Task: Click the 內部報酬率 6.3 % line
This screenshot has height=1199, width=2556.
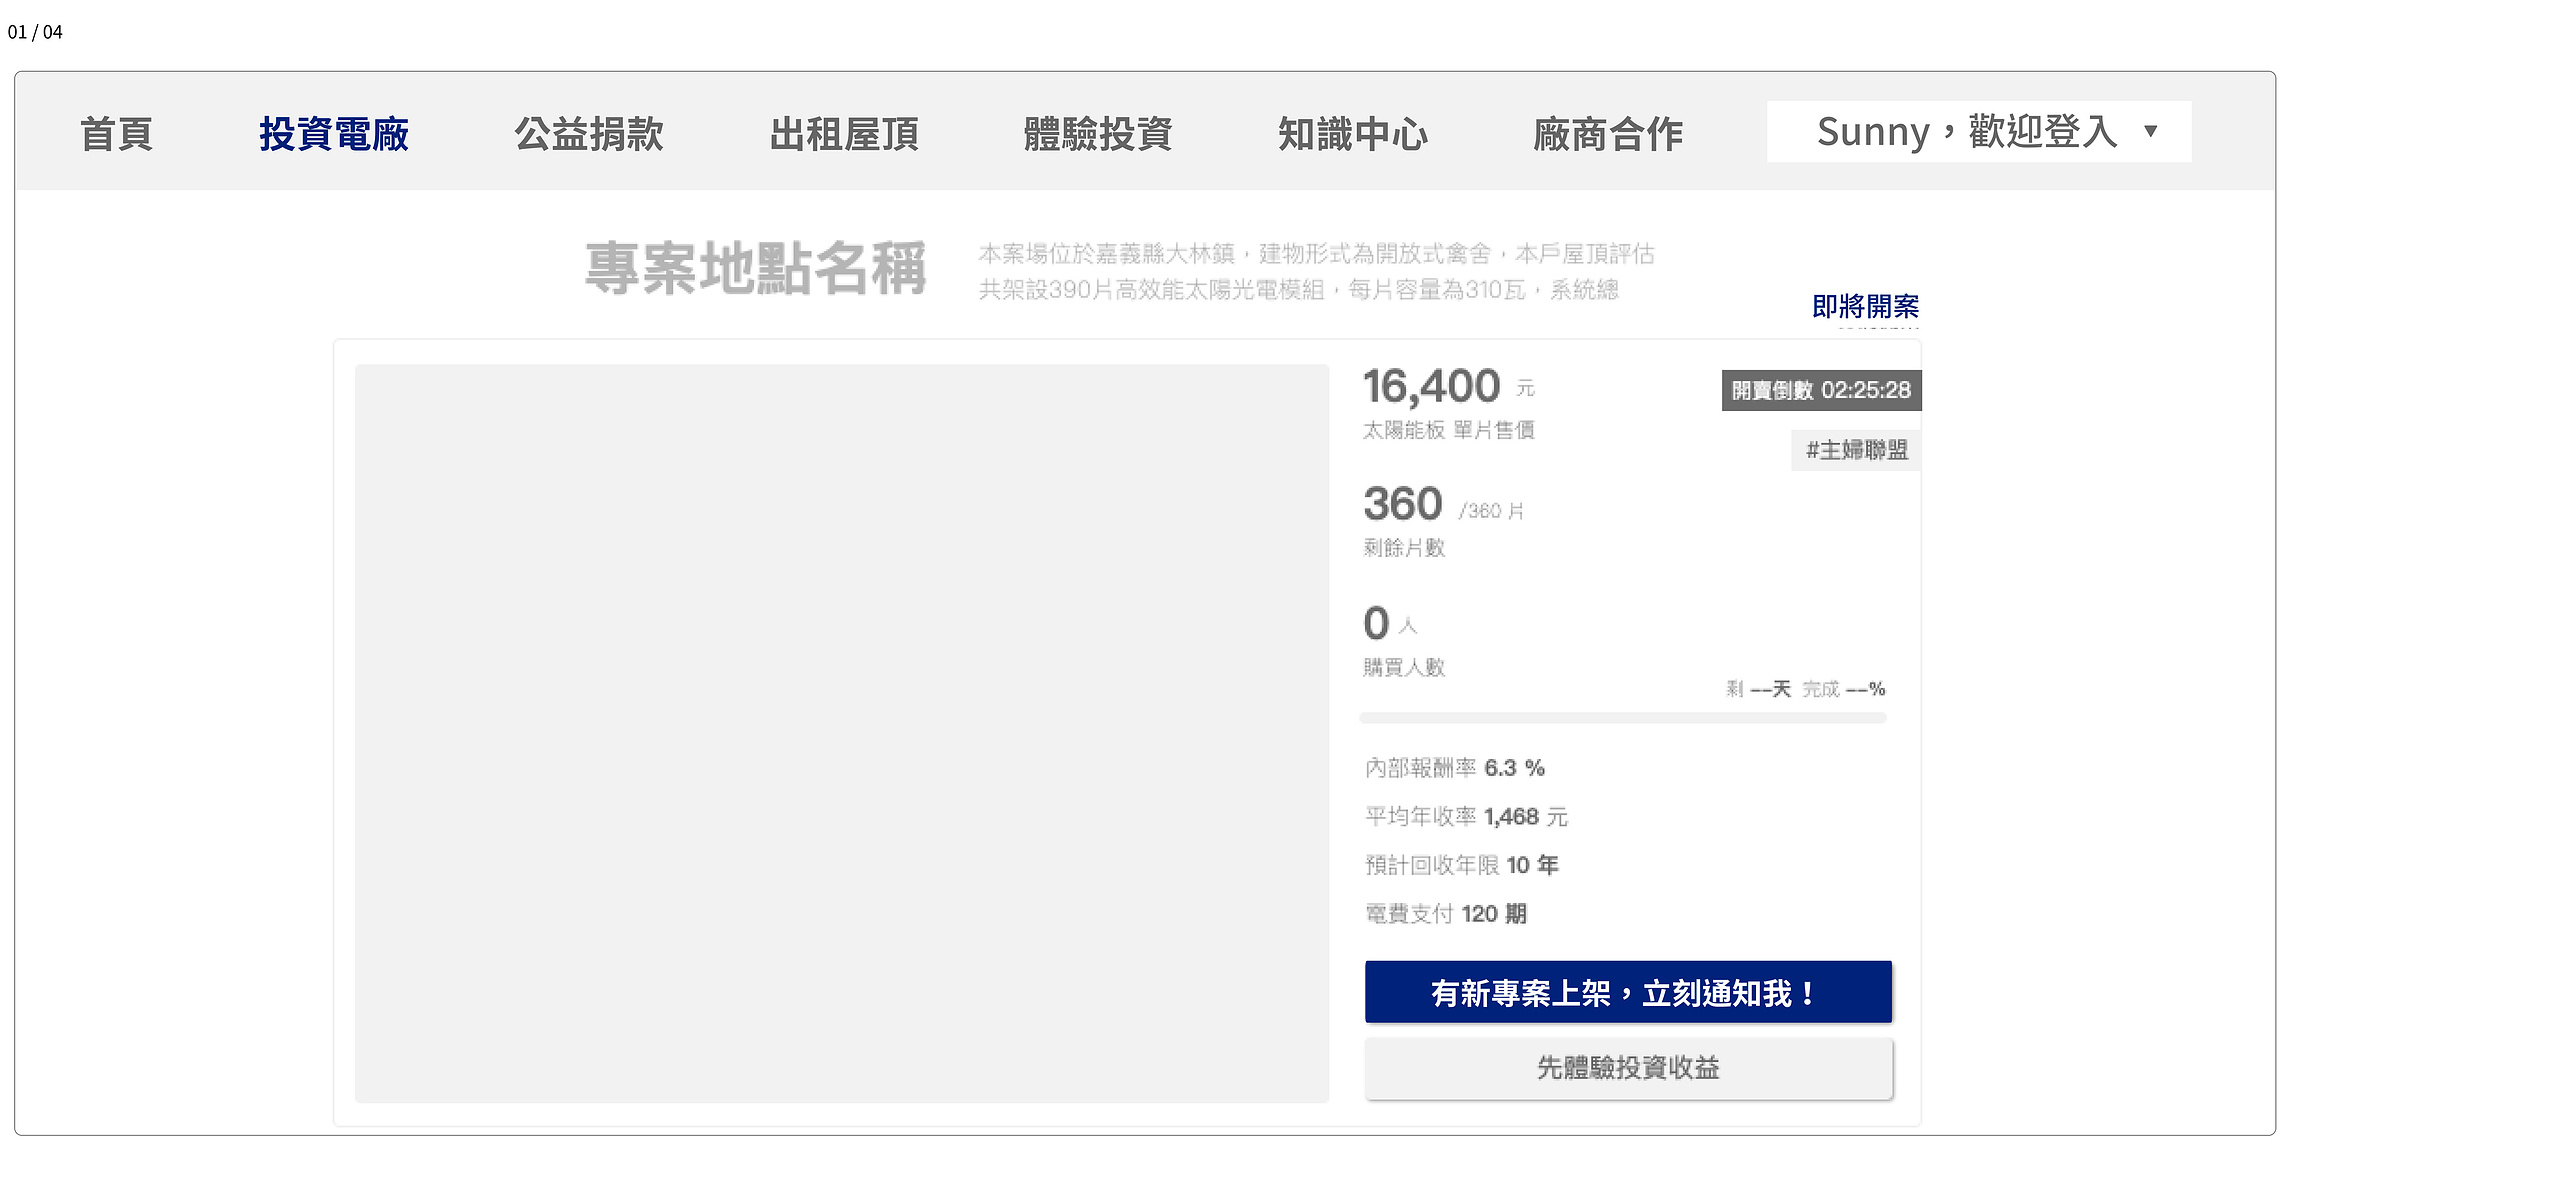Action: tap(1455, 768)
